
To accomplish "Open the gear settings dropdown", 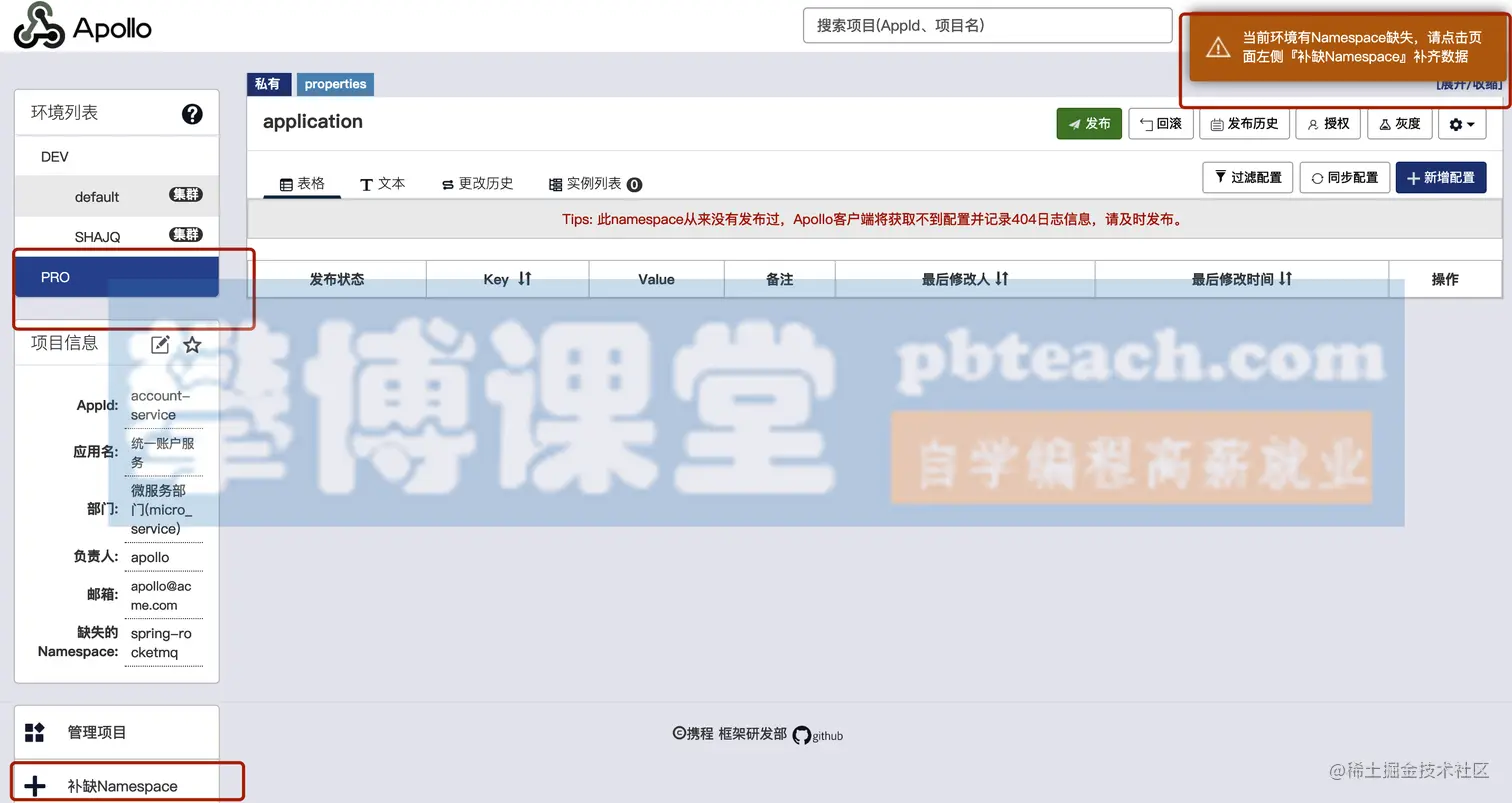I will click(1462, 124).
